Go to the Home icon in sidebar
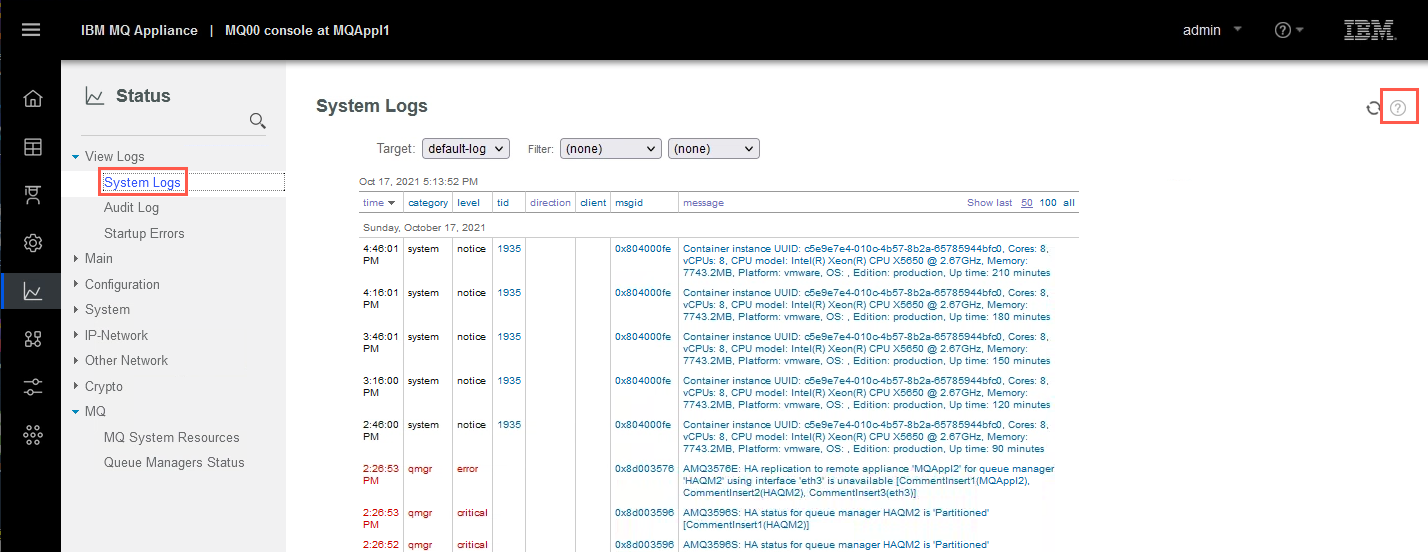The image size is (1428, 552). coord(33,98)
